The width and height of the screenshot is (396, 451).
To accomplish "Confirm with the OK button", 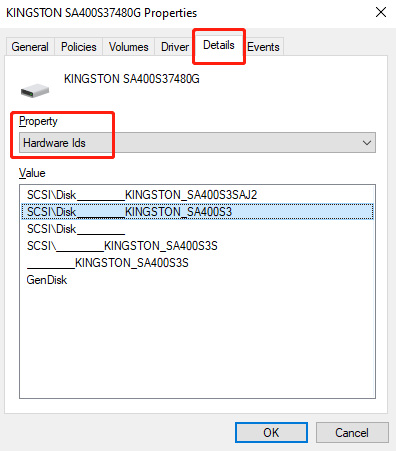I will point(271,433).
